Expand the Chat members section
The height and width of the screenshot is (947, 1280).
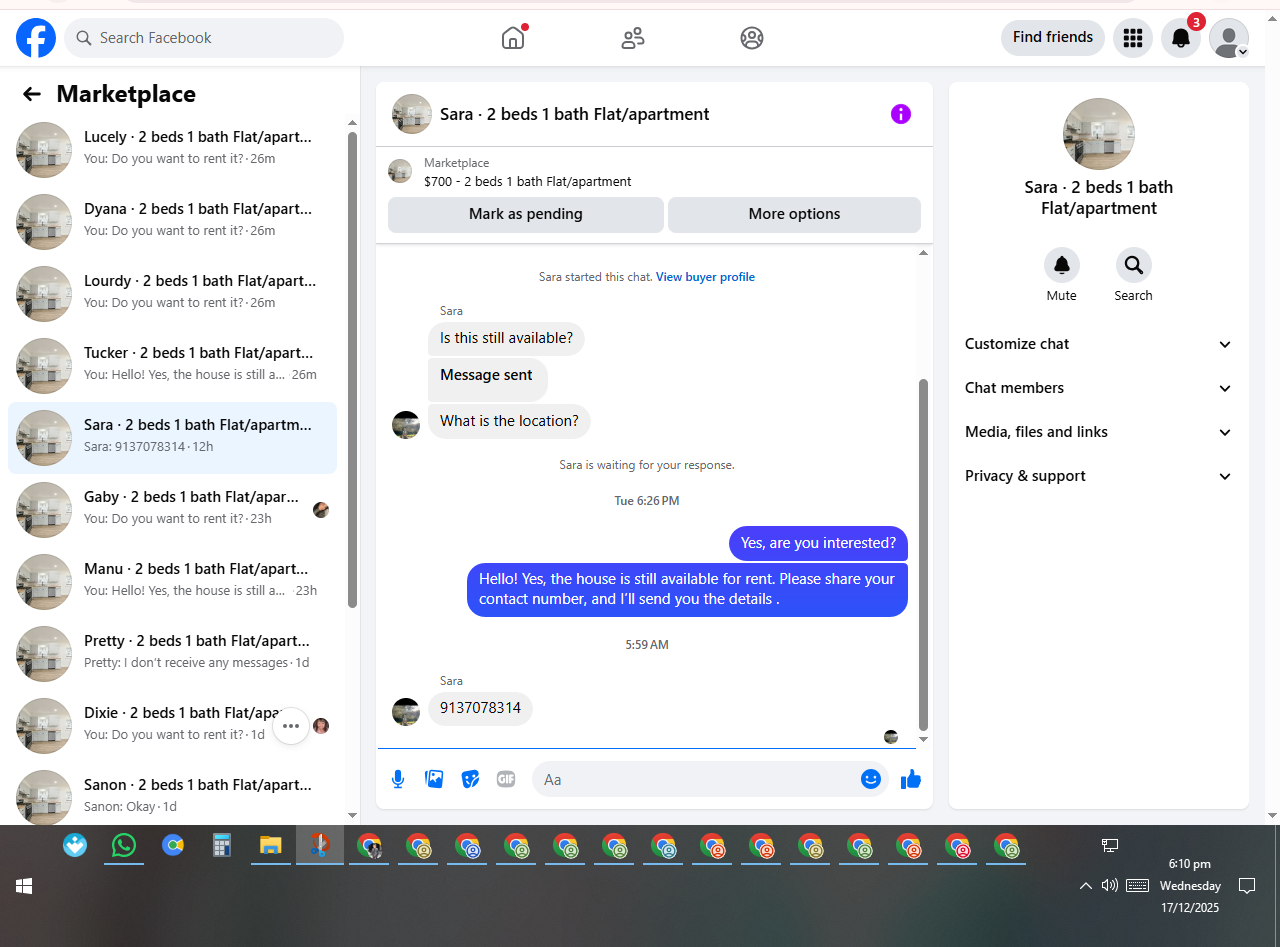coord(1098,388)
